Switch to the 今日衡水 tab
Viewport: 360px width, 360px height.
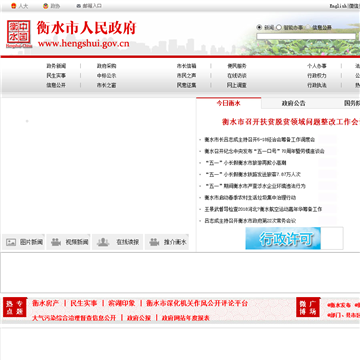[x=229, y=103]
